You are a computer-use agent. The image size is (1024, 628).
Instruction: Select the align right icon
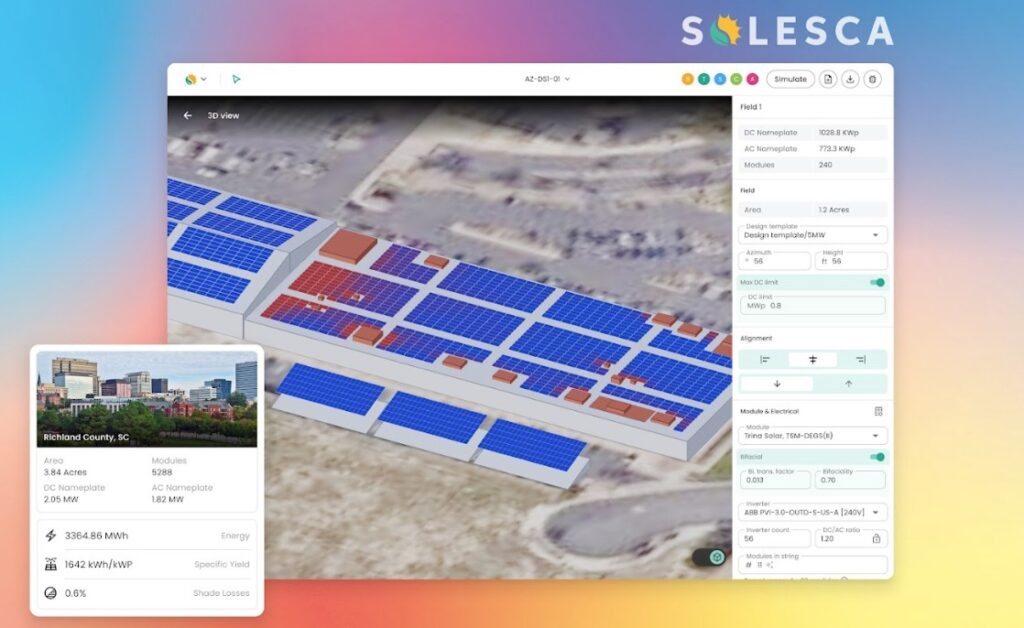[x=860, y=359]
